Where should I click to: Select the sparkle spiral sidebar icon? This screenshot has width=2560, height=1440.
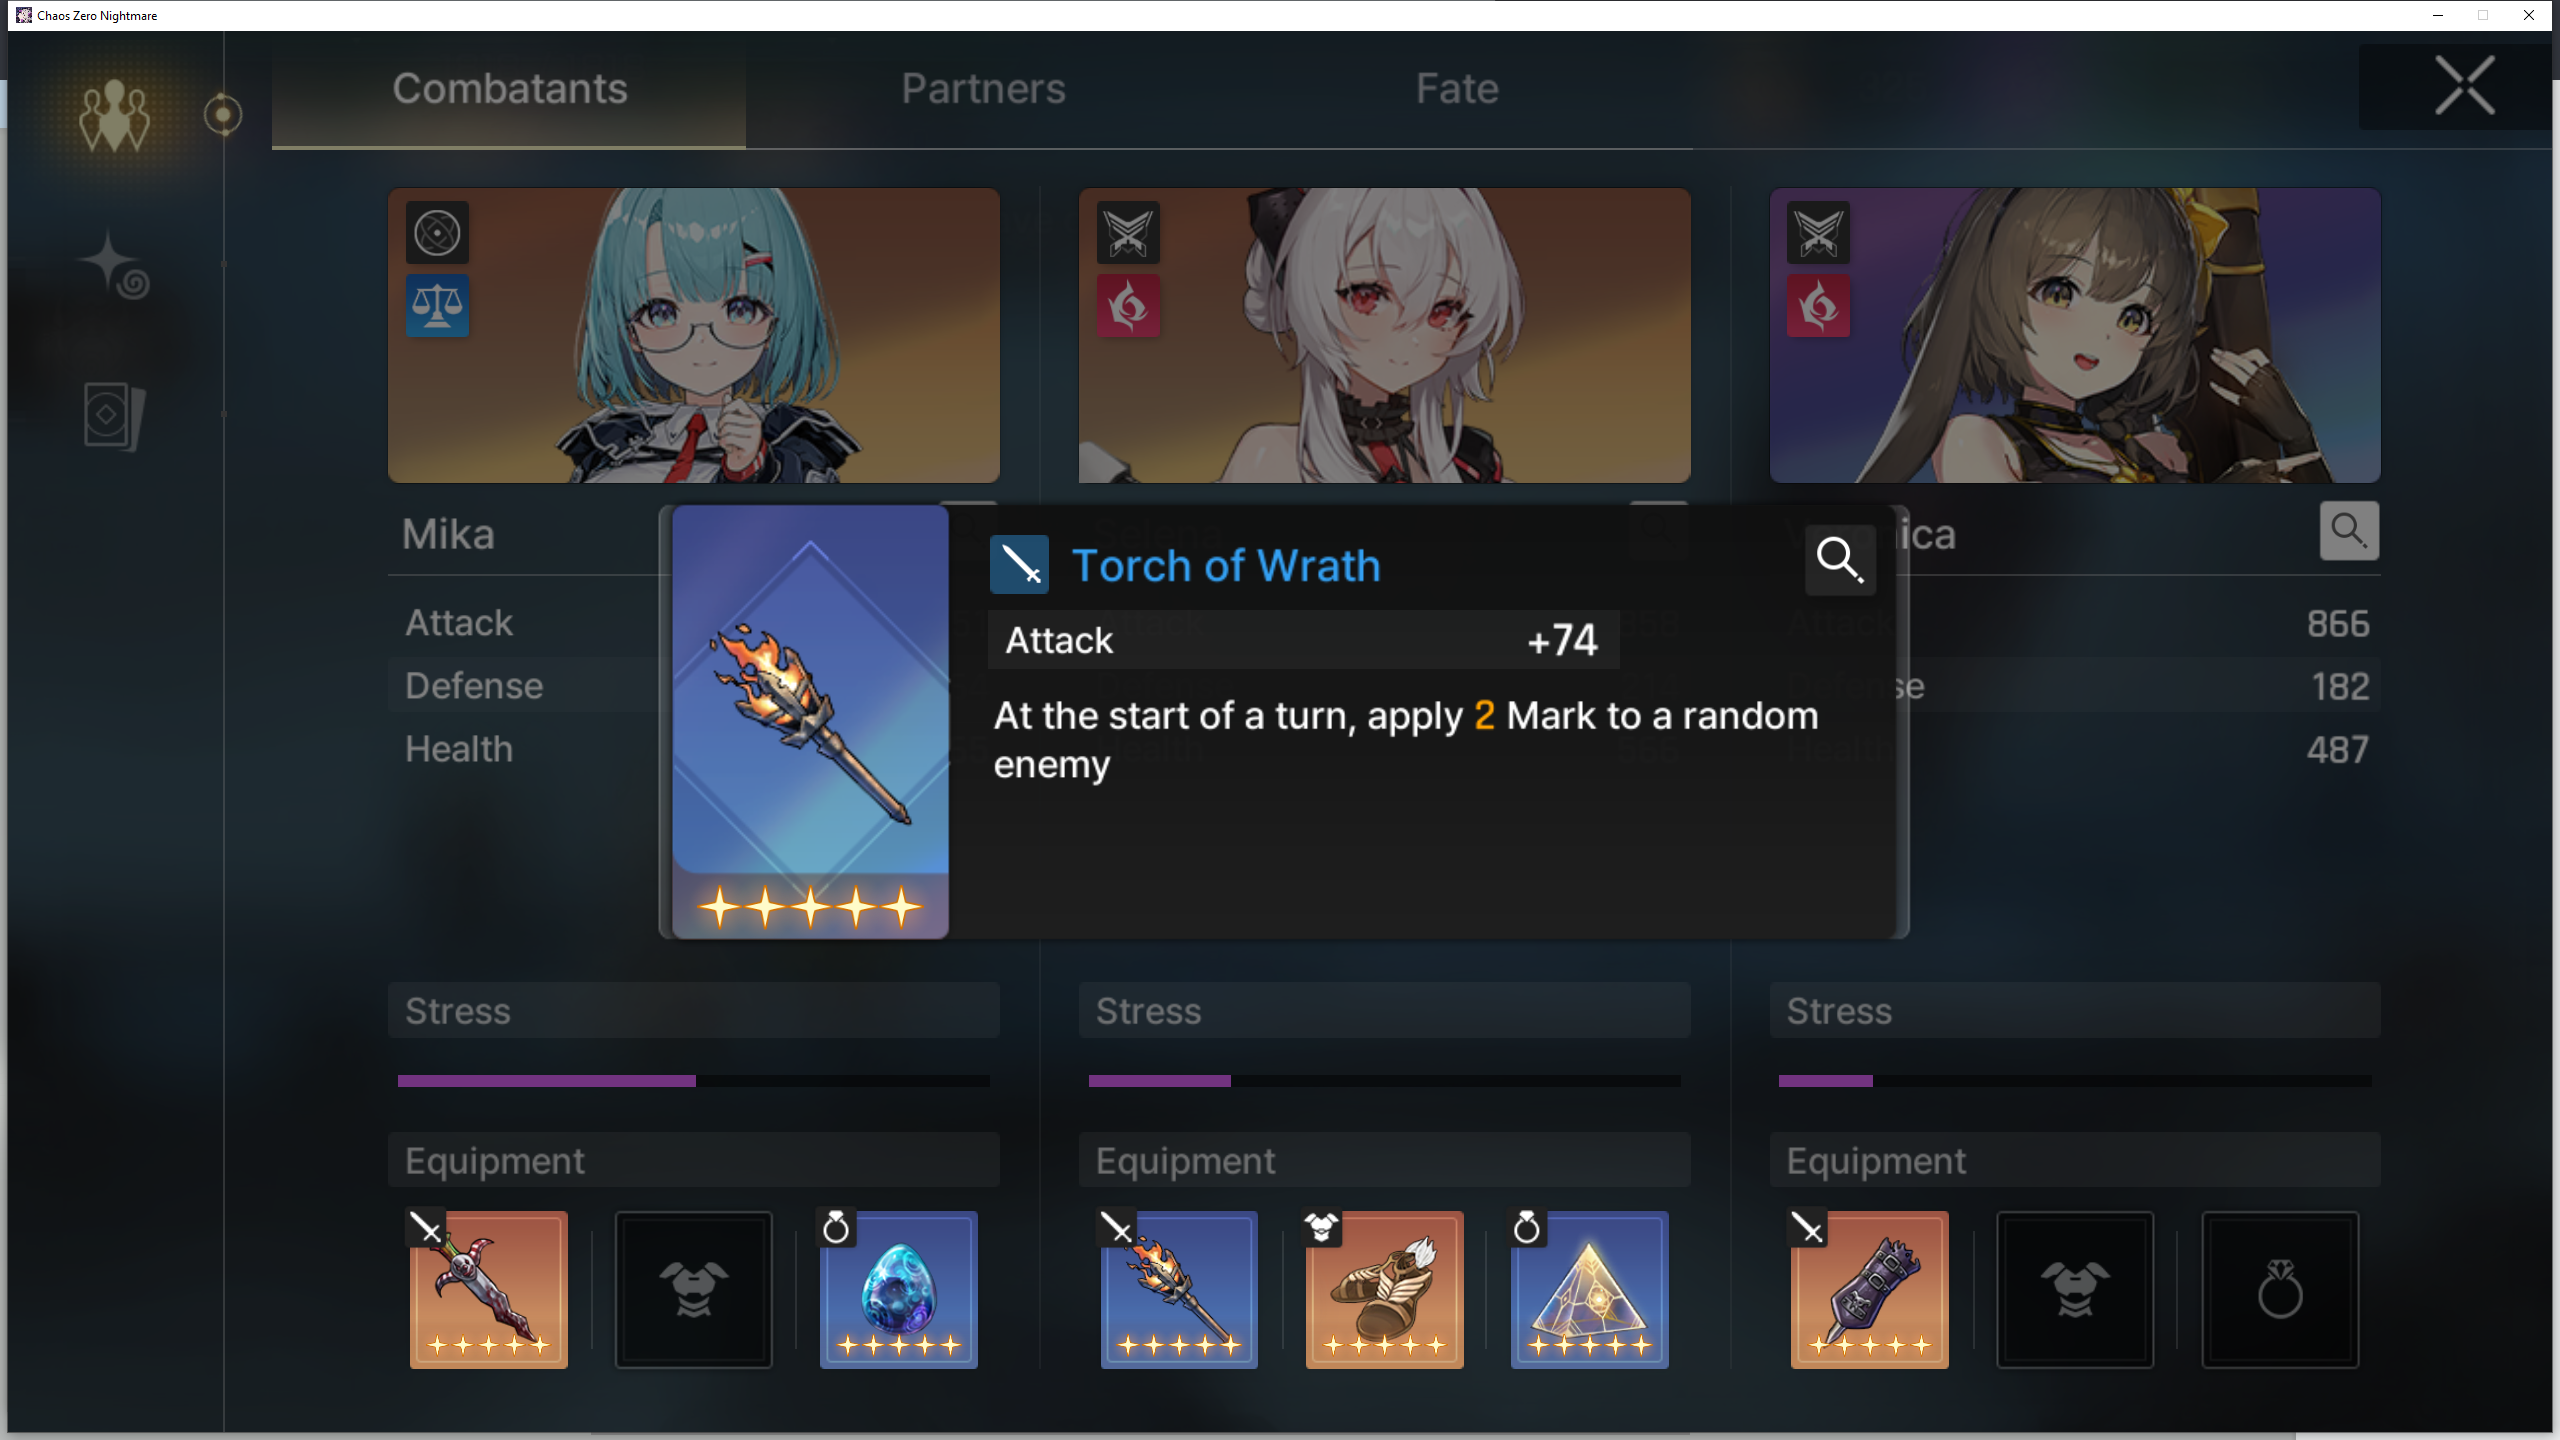[x=115, y=265]
